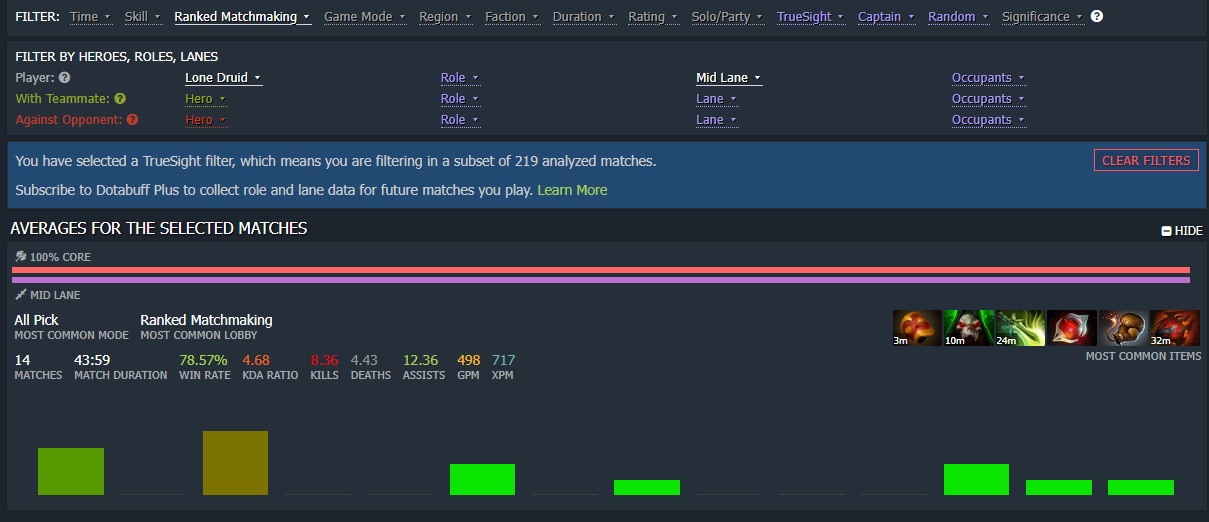Change the Mid Lane selection
Image resolution: width=1209 pixels, height=522 pixels.
pyautogui.click(x=729, y=78)
